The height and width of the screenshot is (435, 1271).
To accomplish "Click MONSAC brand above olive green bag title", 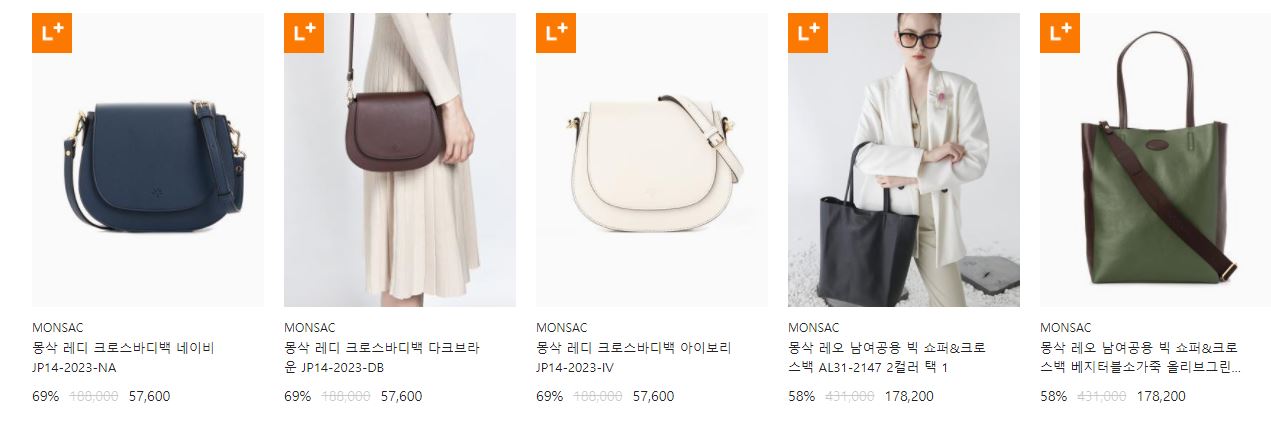I will click(x=1066, y=327).
